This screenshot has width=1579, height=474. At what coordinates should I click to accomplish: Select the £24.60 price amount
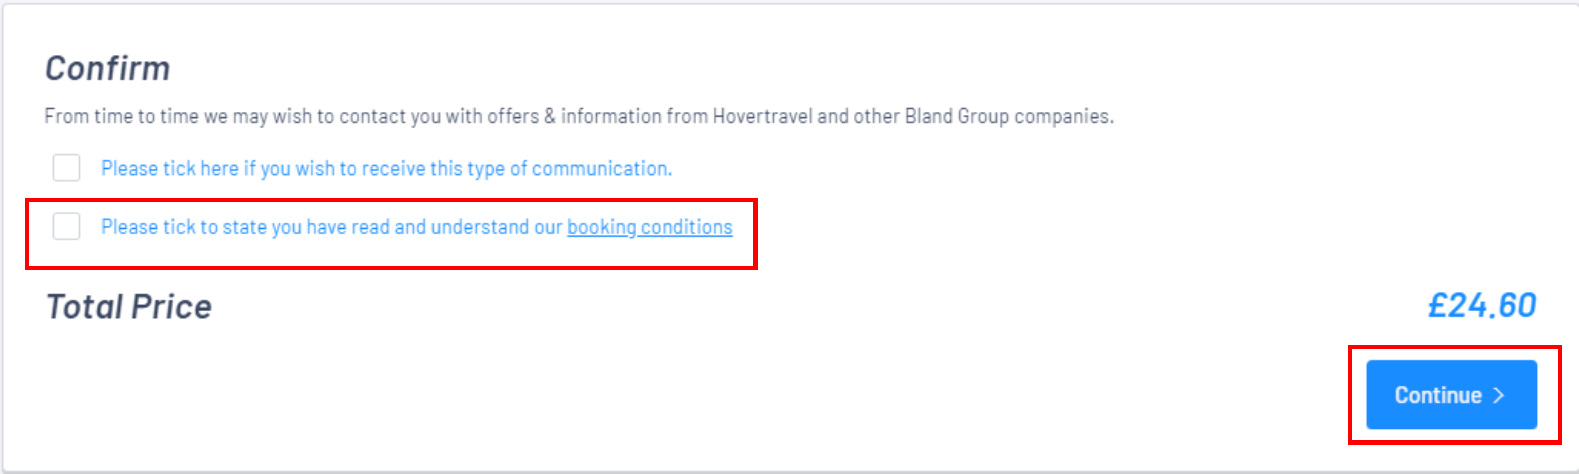tap(1482, 305)
